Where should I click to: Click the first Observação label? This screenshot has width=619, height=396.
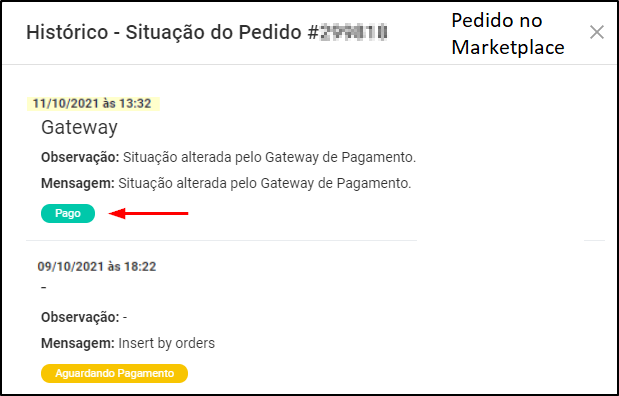(x=80, y=158)
